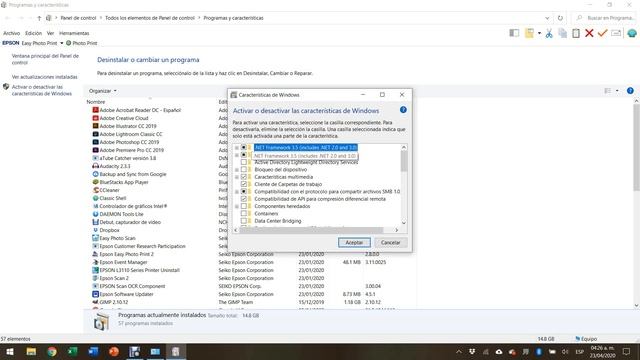The image size is (640, 360).
Task: Click the Rename icon next to the checkmark
Action: 616,33
